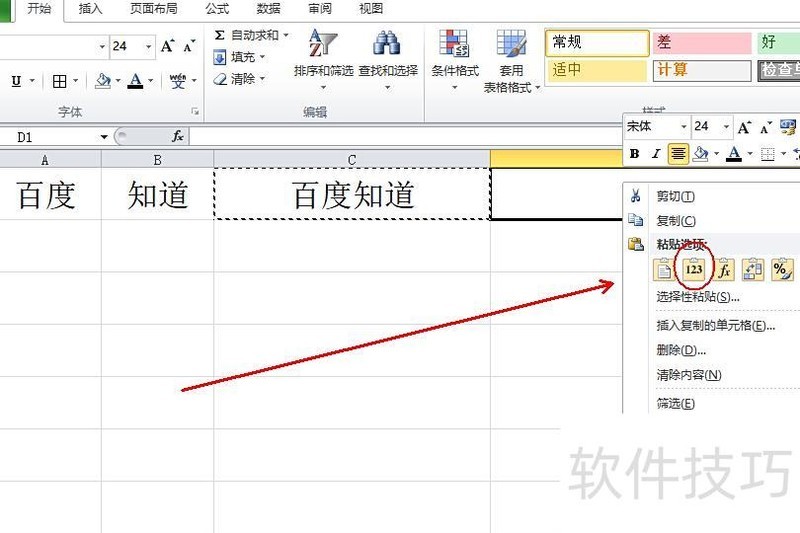Click in the formula bar input
This screenshot has height=533, width=800.
click(406, 137)
